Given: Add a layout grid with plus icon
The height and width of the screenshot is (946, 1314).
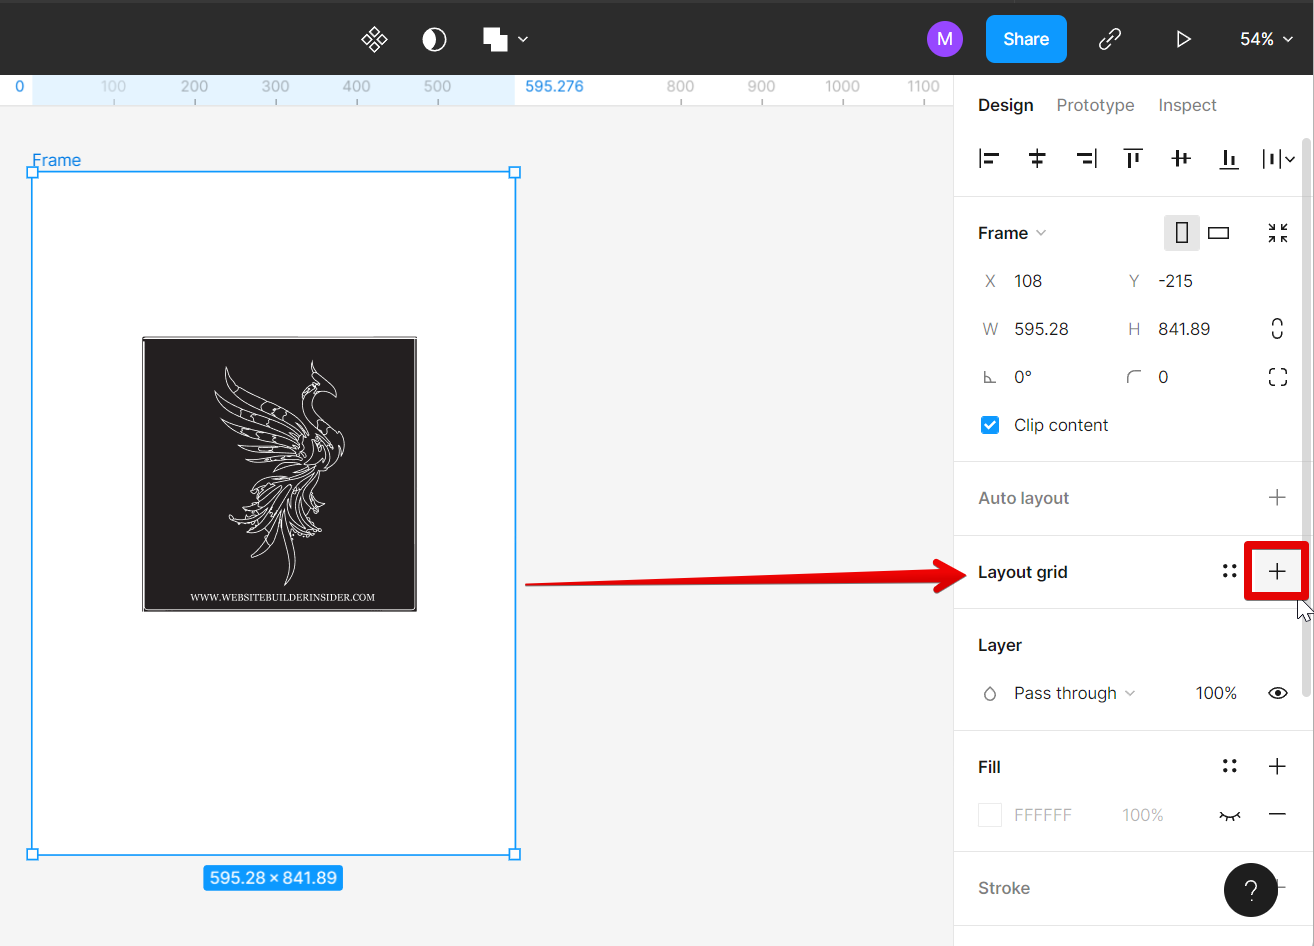Looking at the screenshot, I should point(1276,571).
